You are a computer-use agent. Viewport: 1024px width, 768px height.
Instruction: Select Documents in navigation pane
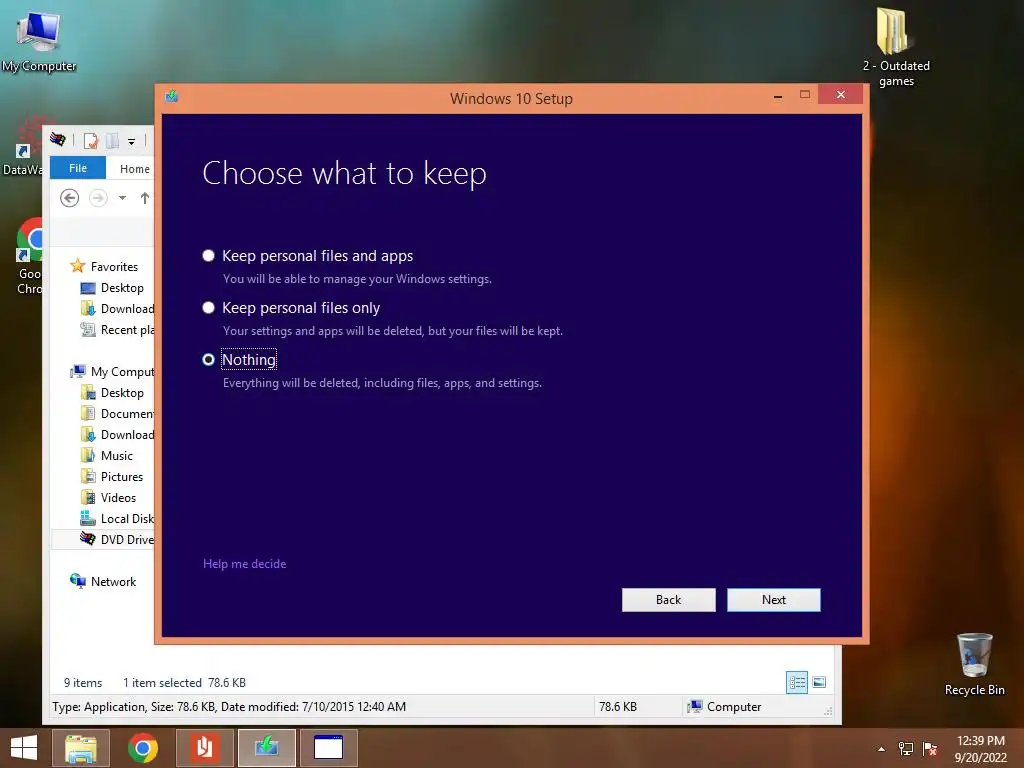(117, 413)
